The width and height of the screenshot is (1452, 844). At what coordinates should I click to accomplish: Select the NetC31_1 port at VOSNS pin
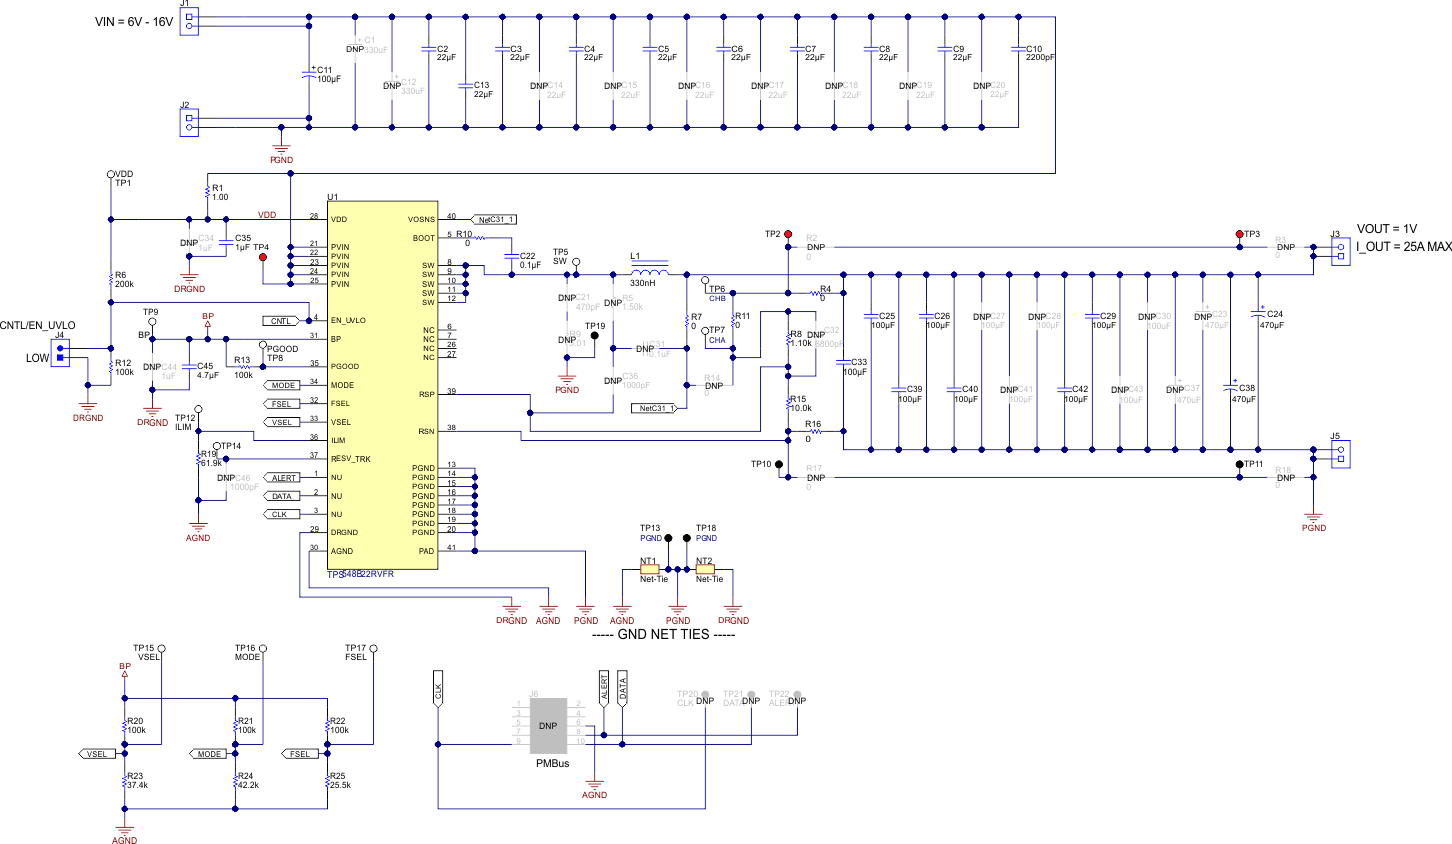click(494, 219)
